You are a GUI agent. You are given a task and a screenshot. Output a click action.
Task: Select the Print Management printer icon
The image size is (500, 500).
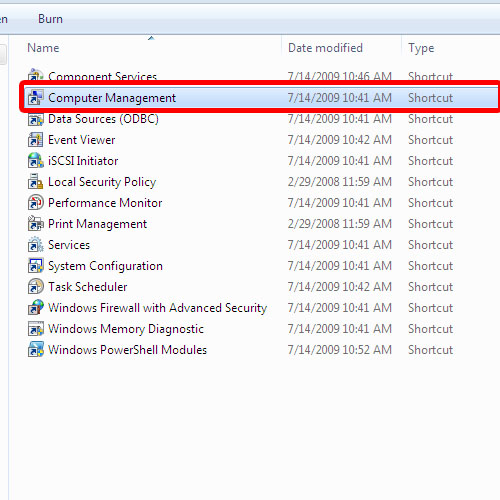(36, 224)
